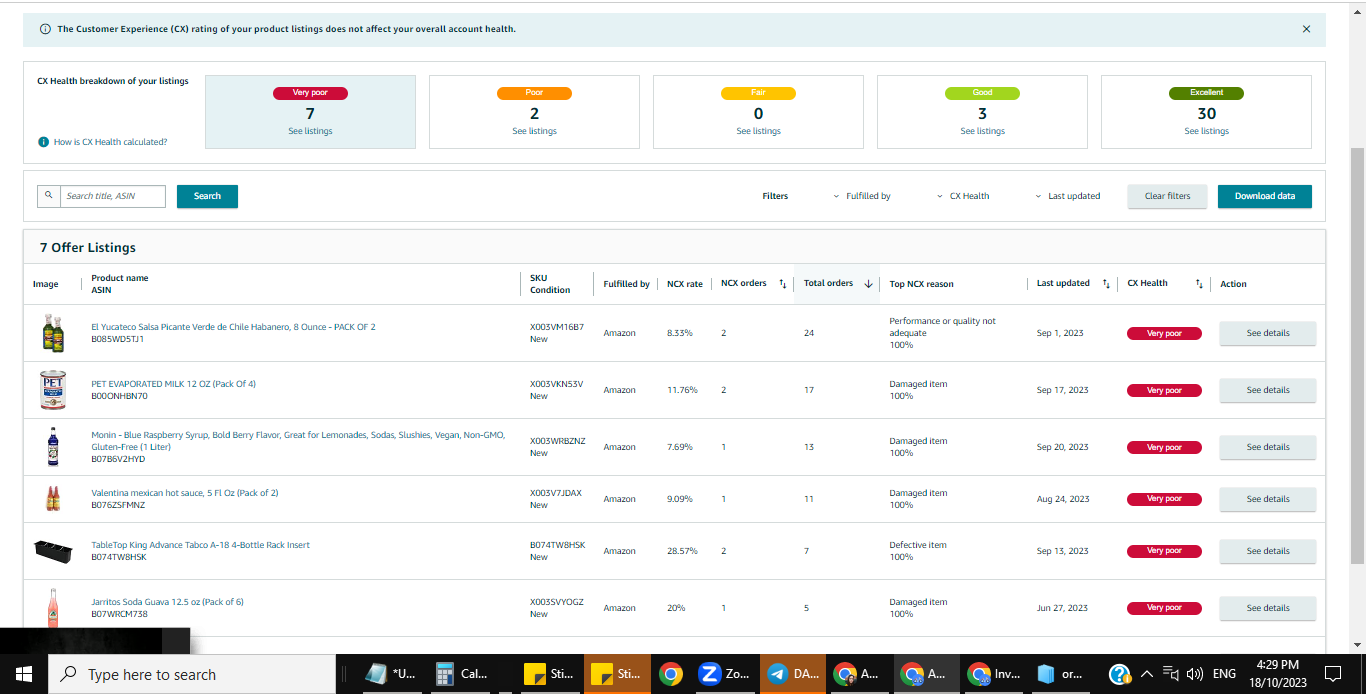
Task: Dismiss the CX rating info banner
Action: [1306, 29]
